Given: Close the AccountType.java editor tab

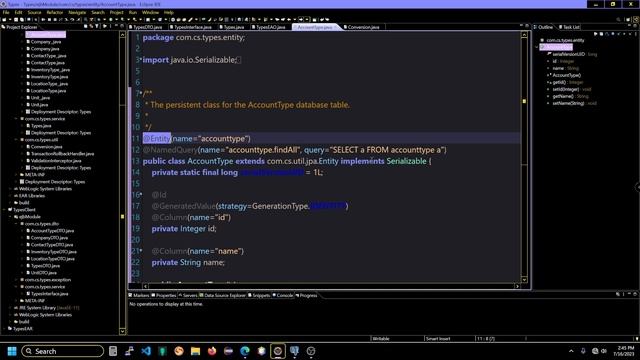Looking at the screenshot, I should 336,27.
